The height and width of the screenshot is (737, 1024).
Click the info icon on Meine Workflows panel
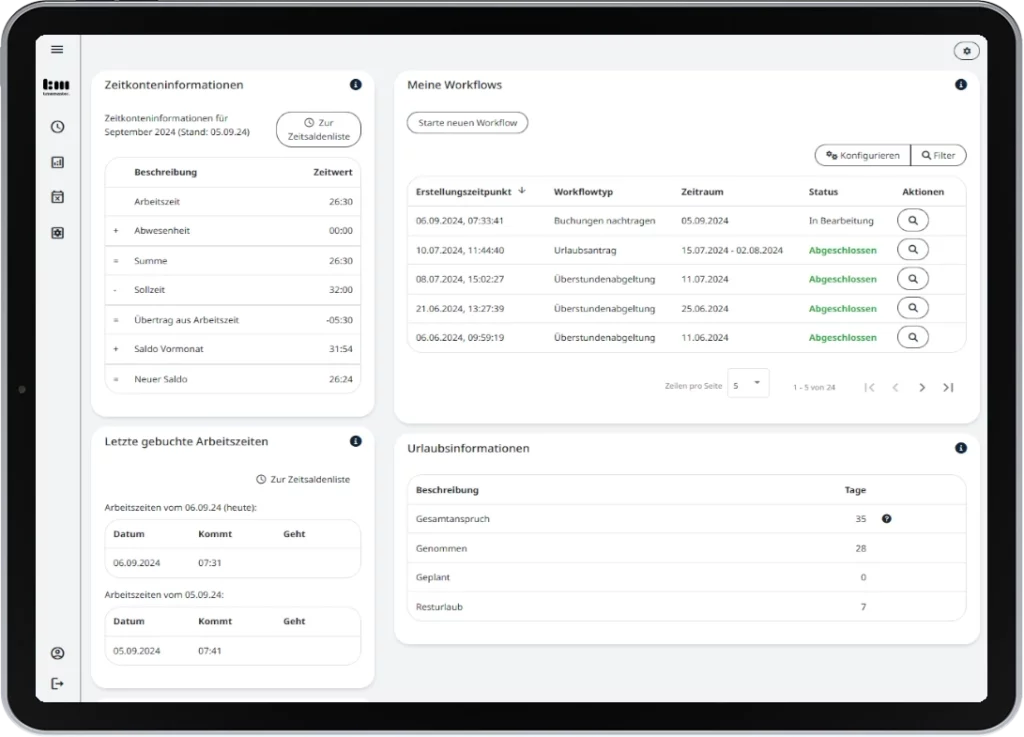961,85
